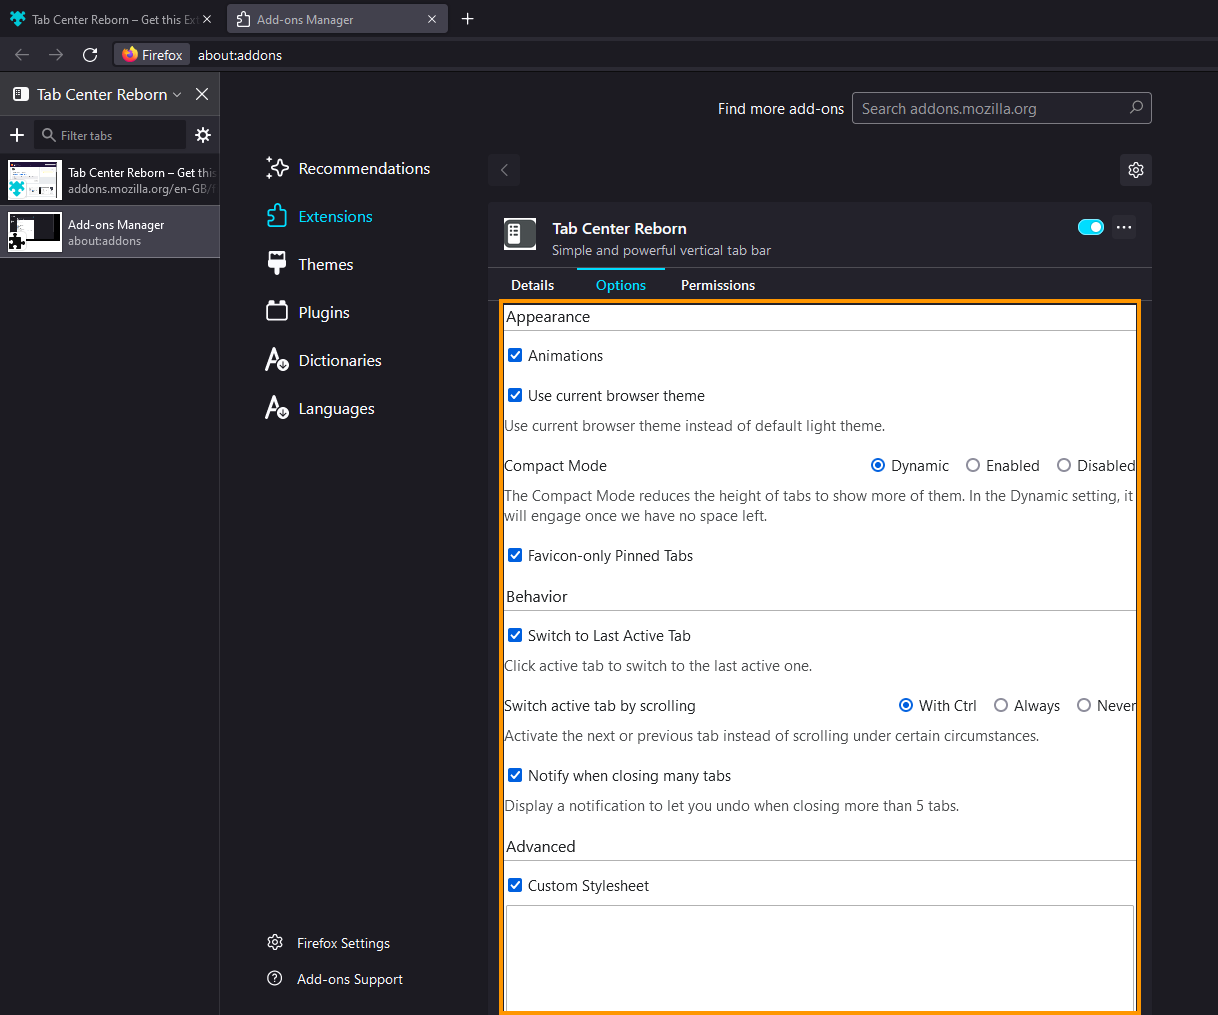This screenshot has width=1218, height=1015.
Task: Click the browser forward arrow
Action: tap(56, 55)
